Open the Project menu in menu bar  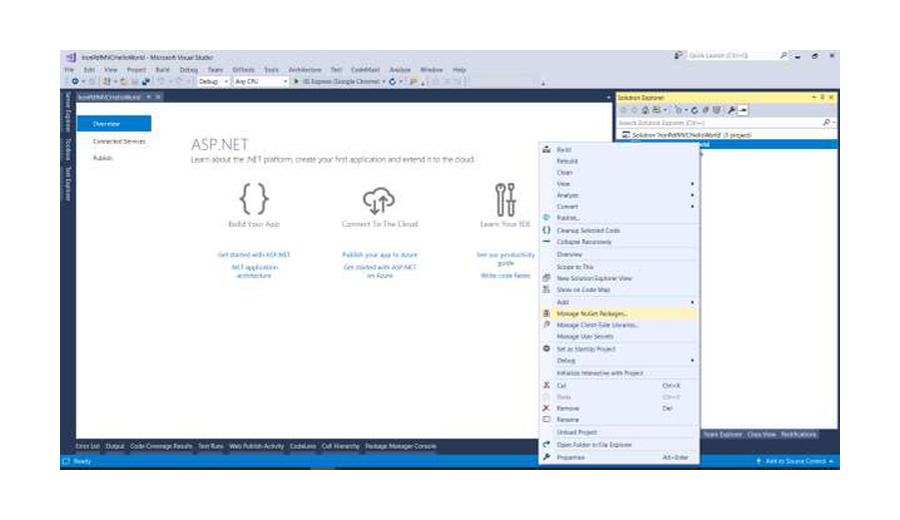point(137,69)
